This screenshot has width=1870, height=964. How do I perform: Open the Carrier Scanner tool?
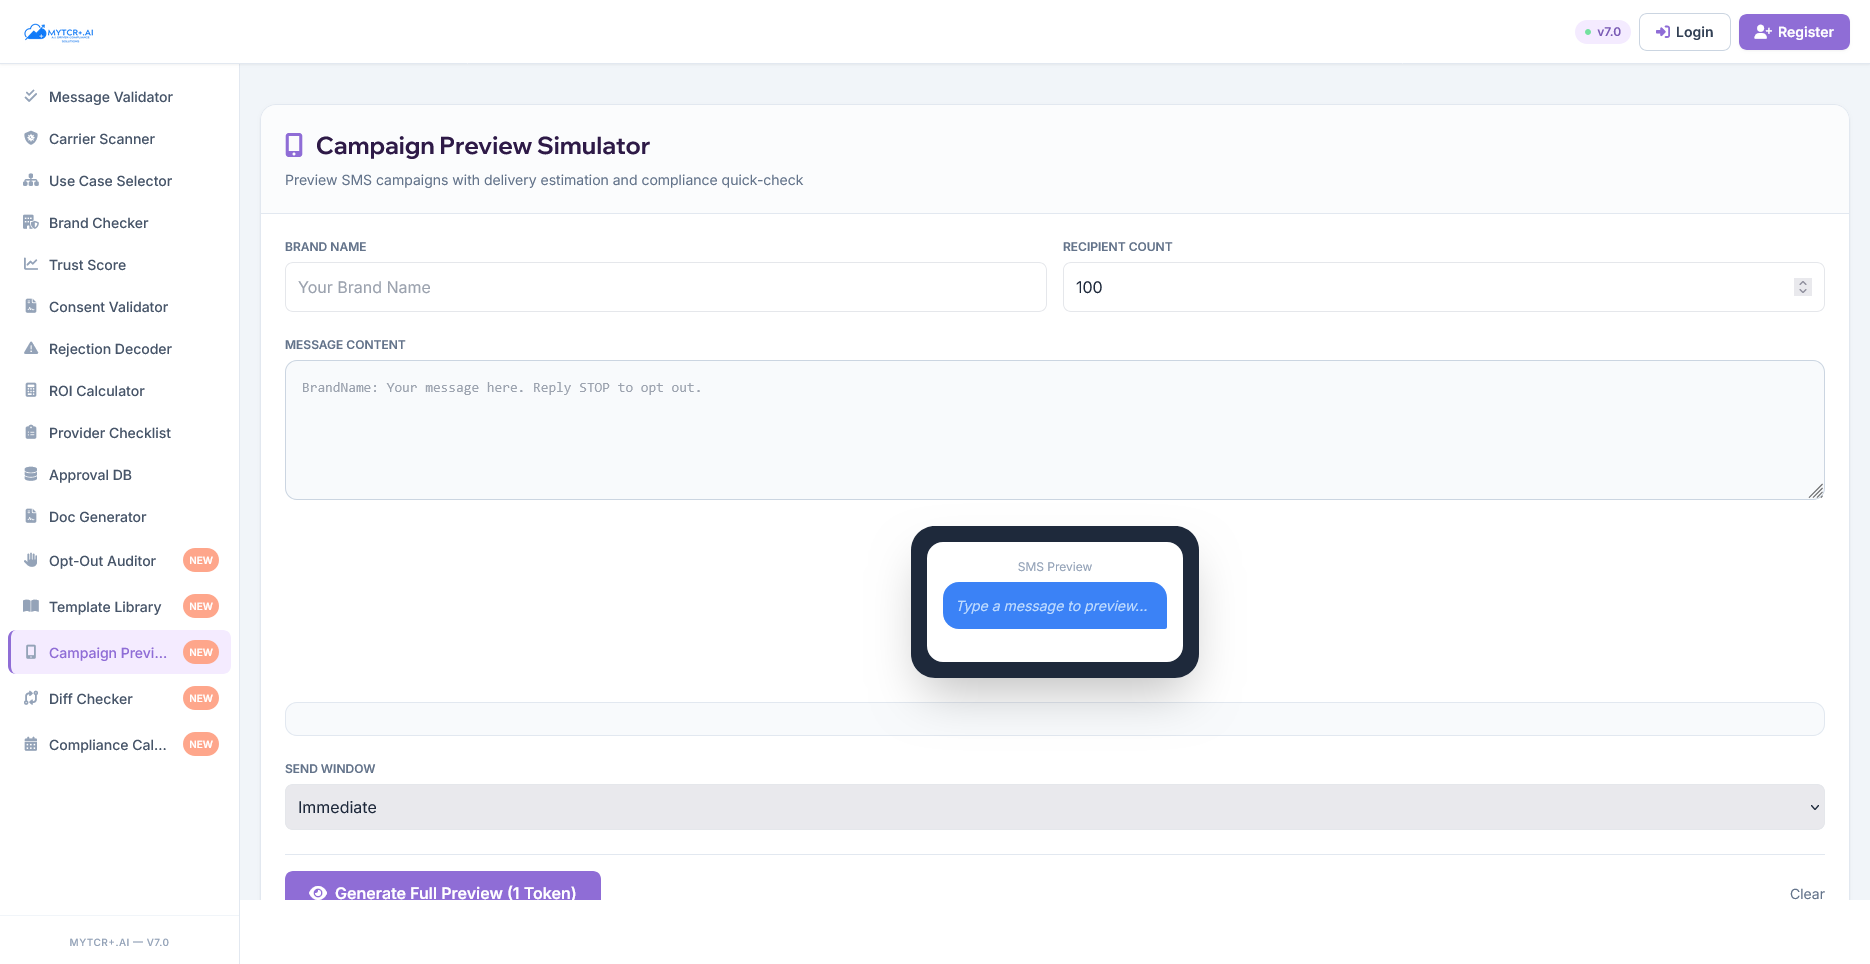pos(101,138)
